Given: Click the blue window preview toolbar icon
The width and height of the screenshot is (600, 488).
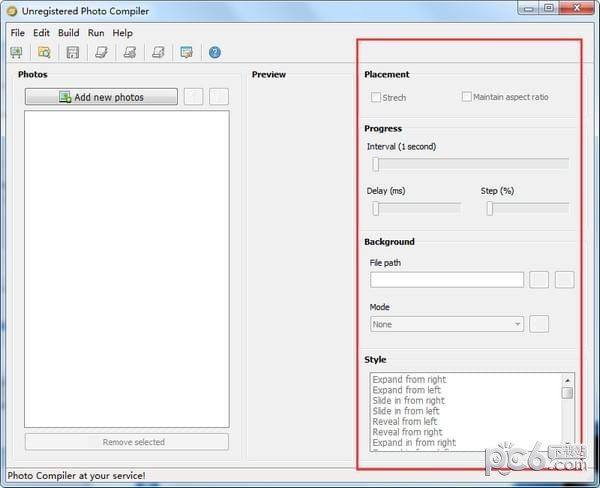Looking at the screenshot, I should [x=186, y=52].
